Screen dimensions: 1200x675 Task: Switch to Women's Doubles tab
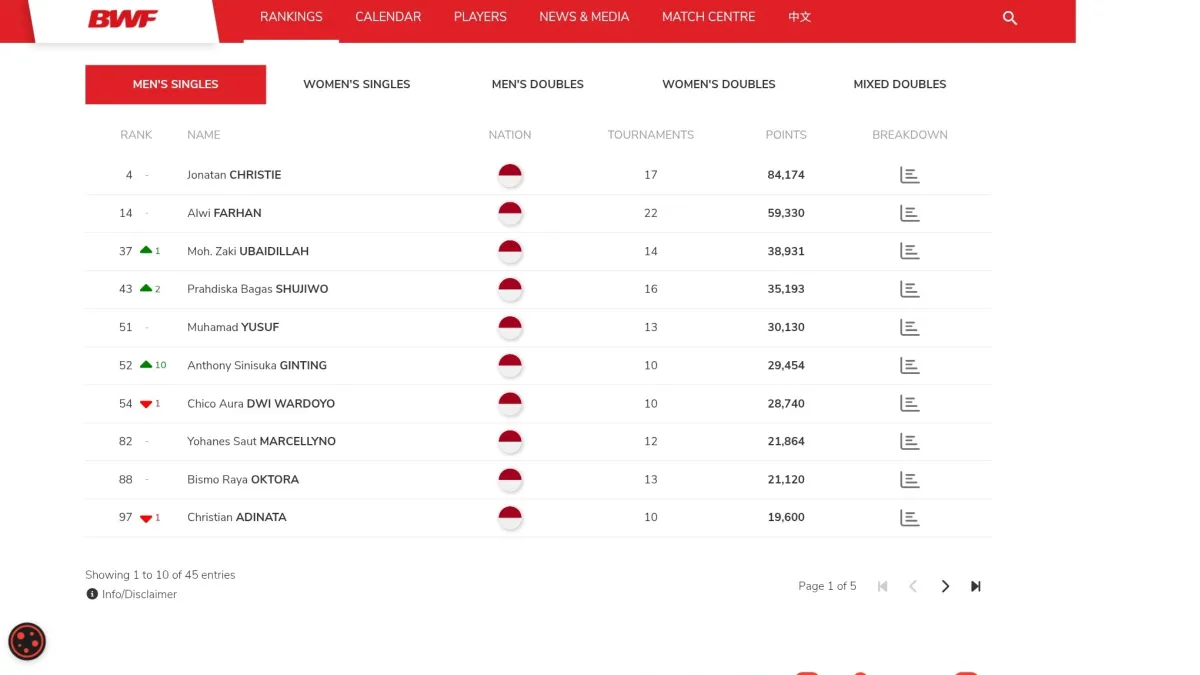click(x=719, y=84)
